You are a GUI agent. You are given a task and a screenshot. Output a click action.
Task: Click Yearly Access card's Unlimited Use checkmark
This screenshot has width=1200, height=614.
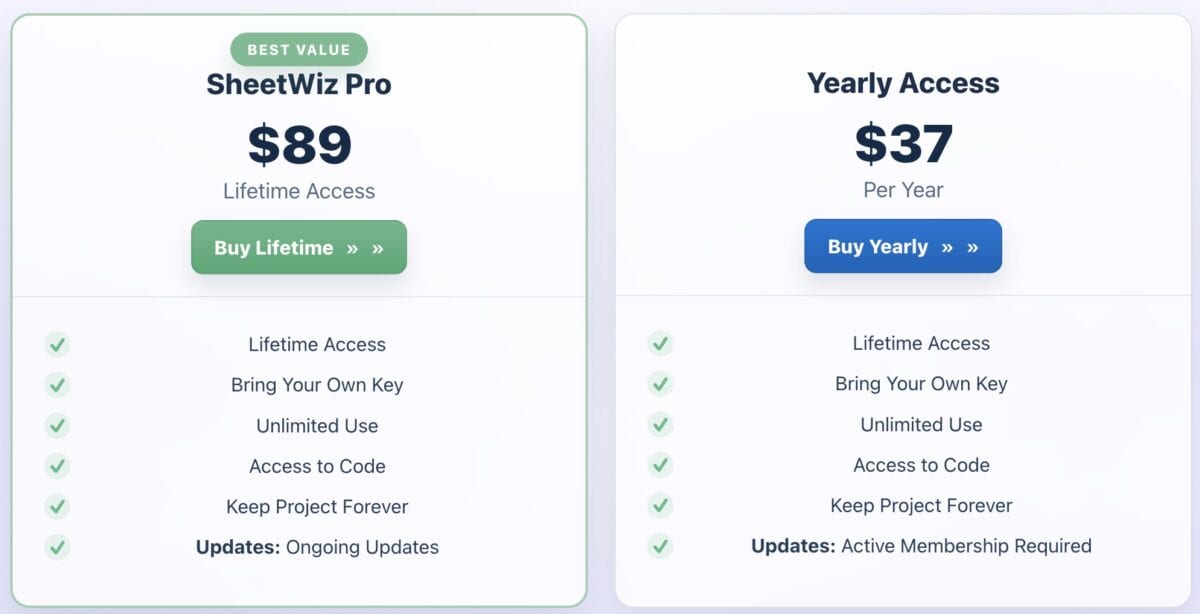click(x=660, y=425)
